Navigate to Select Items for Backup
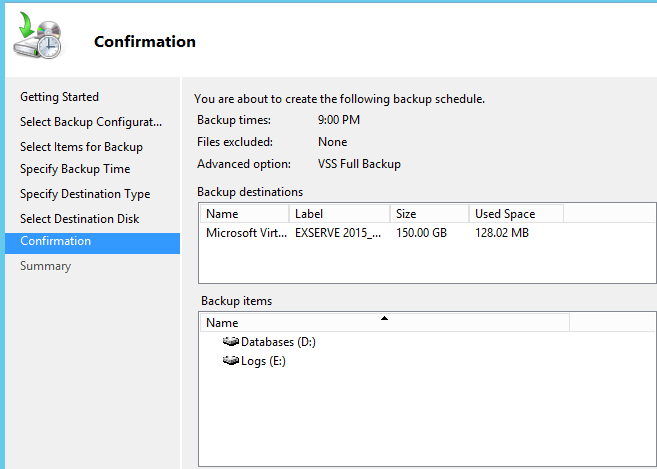The image size is (657, 469). pyautogui.click(x=81, y=147)
